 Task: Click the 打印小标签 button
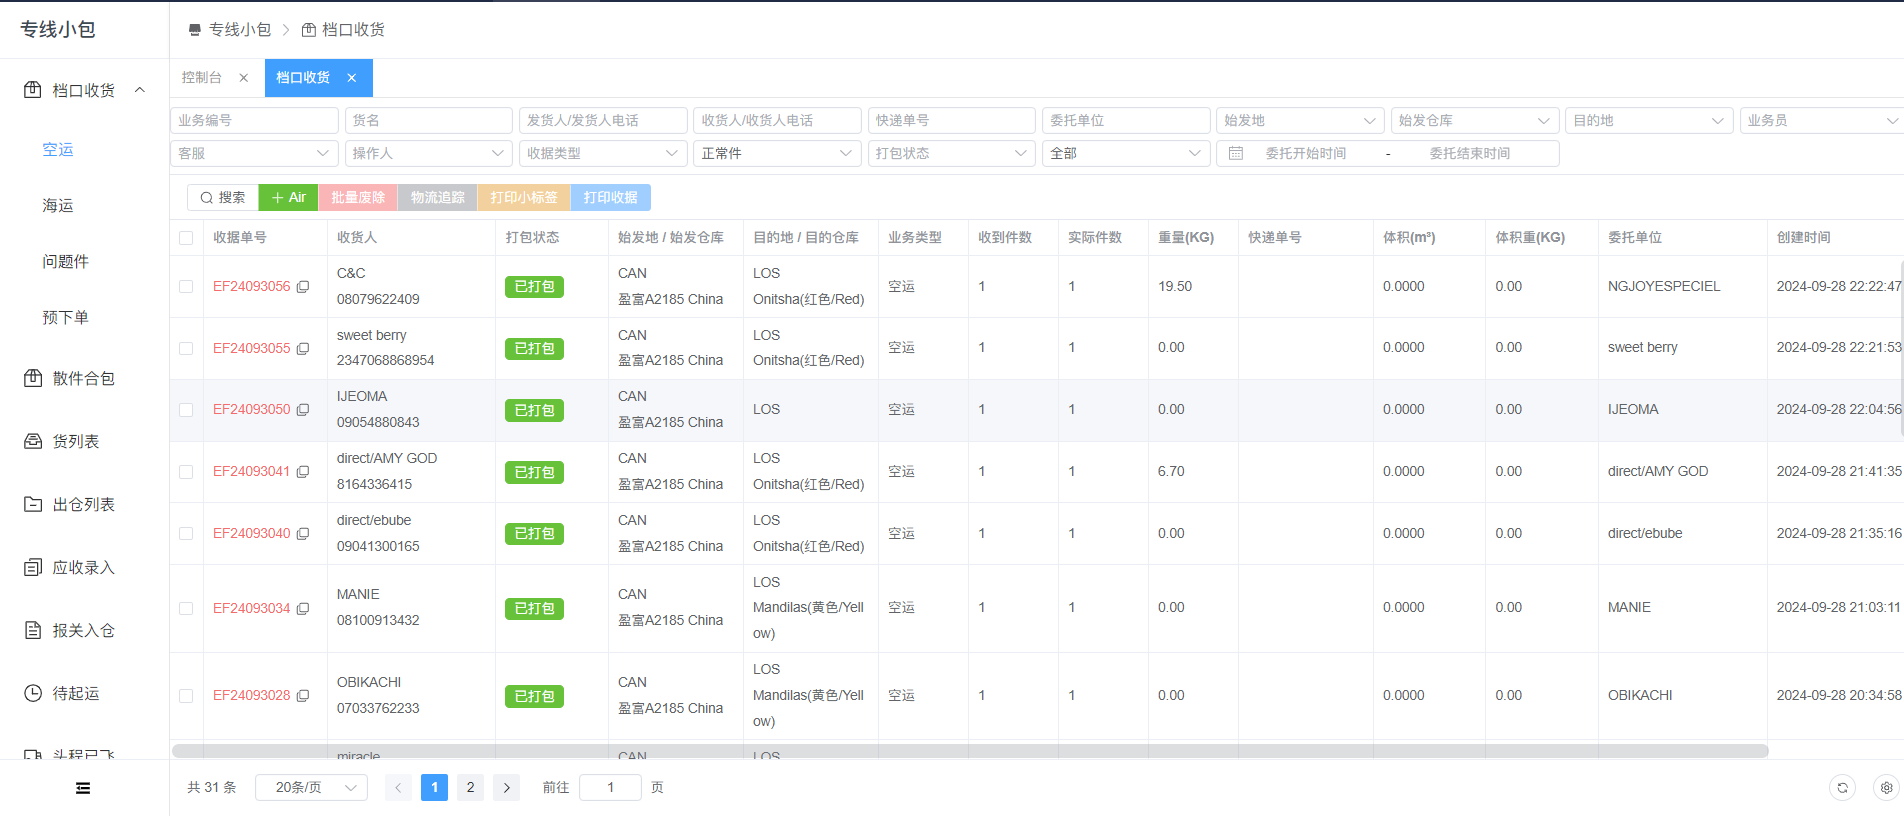tap(524, 198)
